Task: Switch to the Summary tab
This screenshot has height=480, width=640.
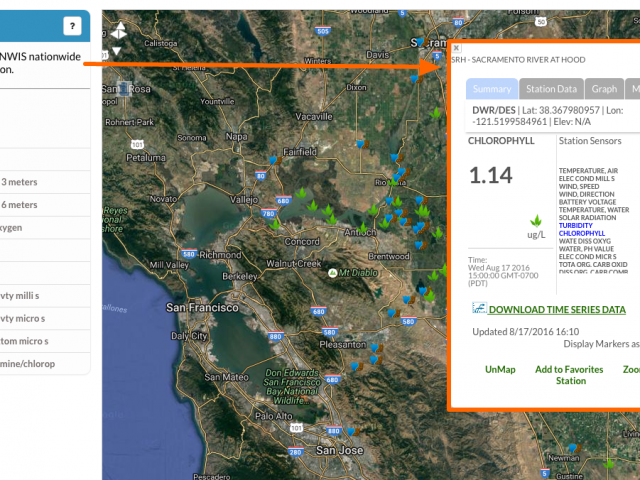Action: tap(492, 89)
